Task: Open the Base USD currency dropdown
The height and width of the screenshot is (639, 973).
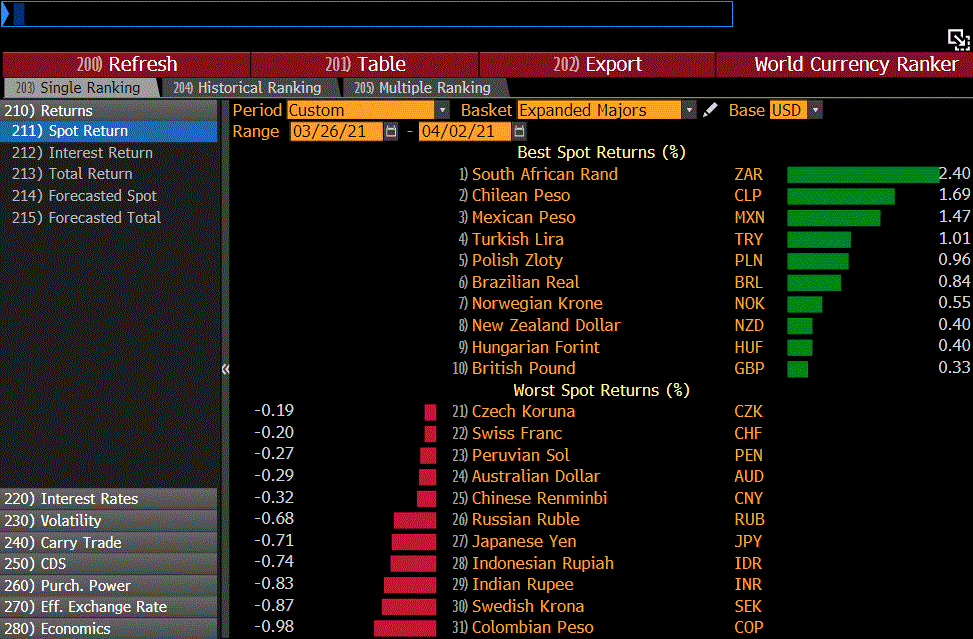Action: (x=816, y=110)
